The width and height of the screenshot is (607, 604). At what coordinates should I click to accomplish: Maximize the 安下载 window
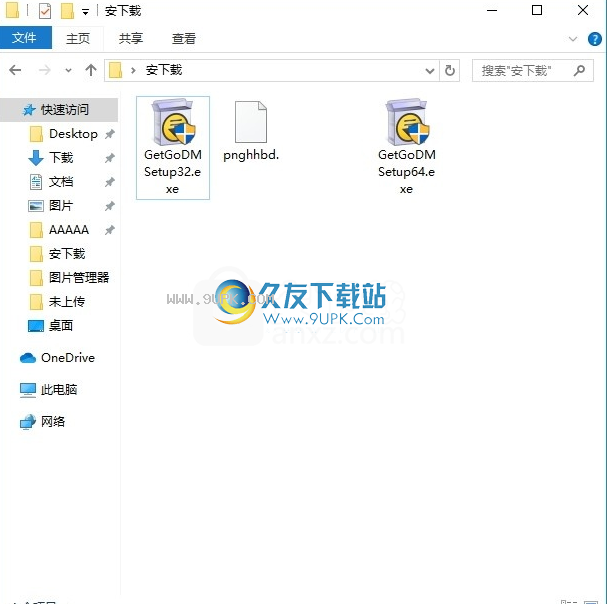click(x=537, y=10)
